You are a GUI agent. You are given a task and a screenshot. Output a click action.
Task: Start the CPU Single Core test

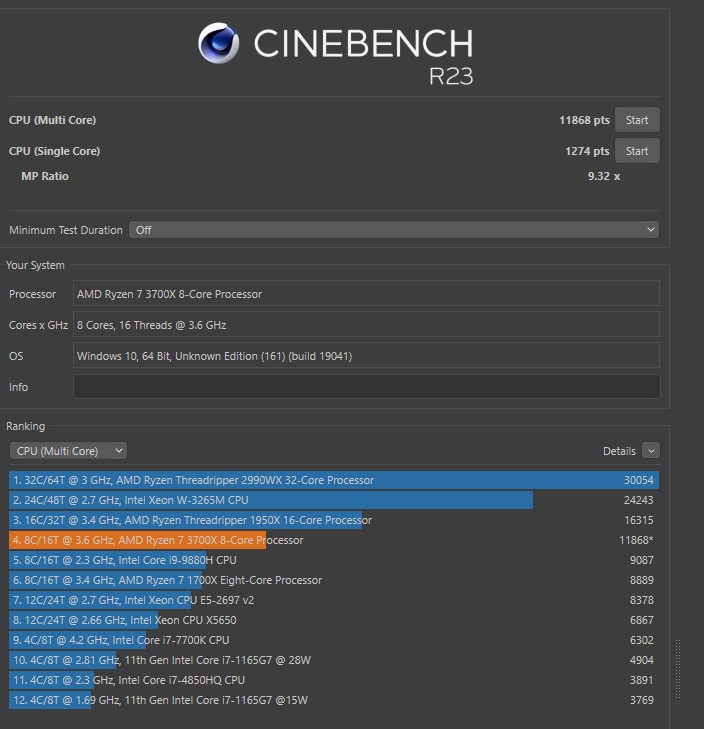[637, 151]
